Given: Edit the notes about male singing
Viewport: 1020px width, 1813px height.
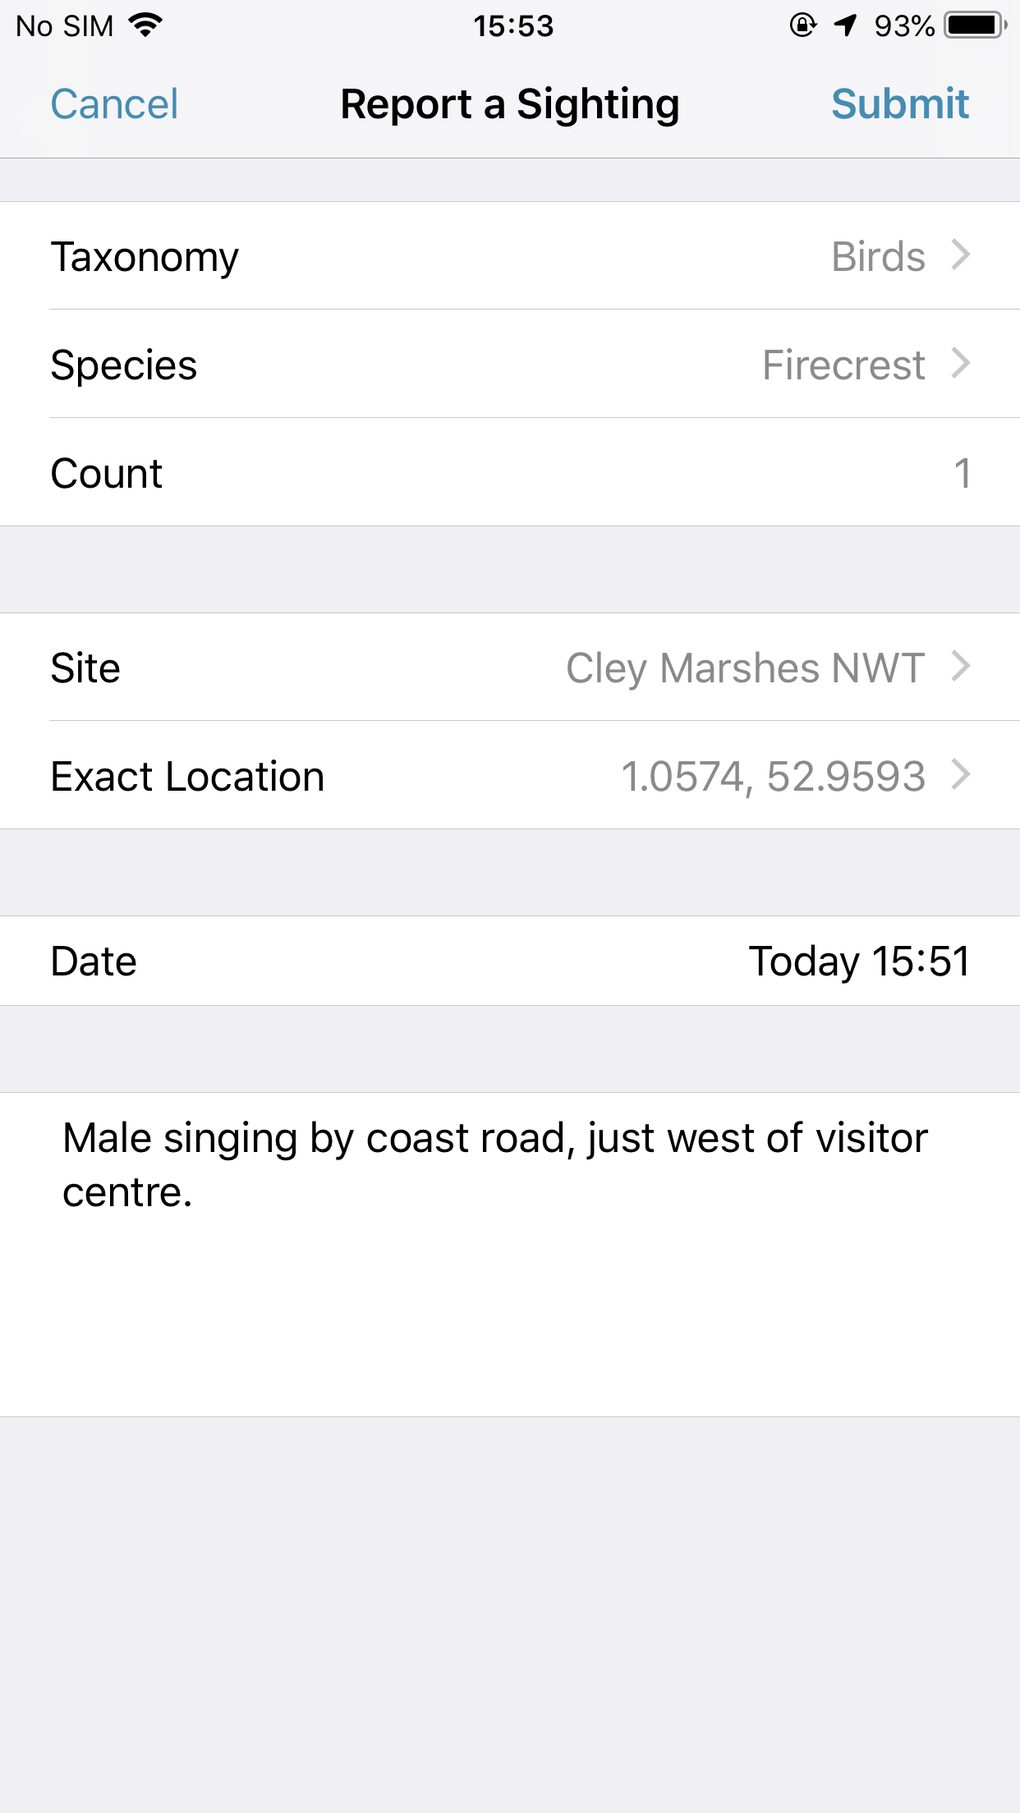Looking at the screenshot, I should (x=495, y=1165).
